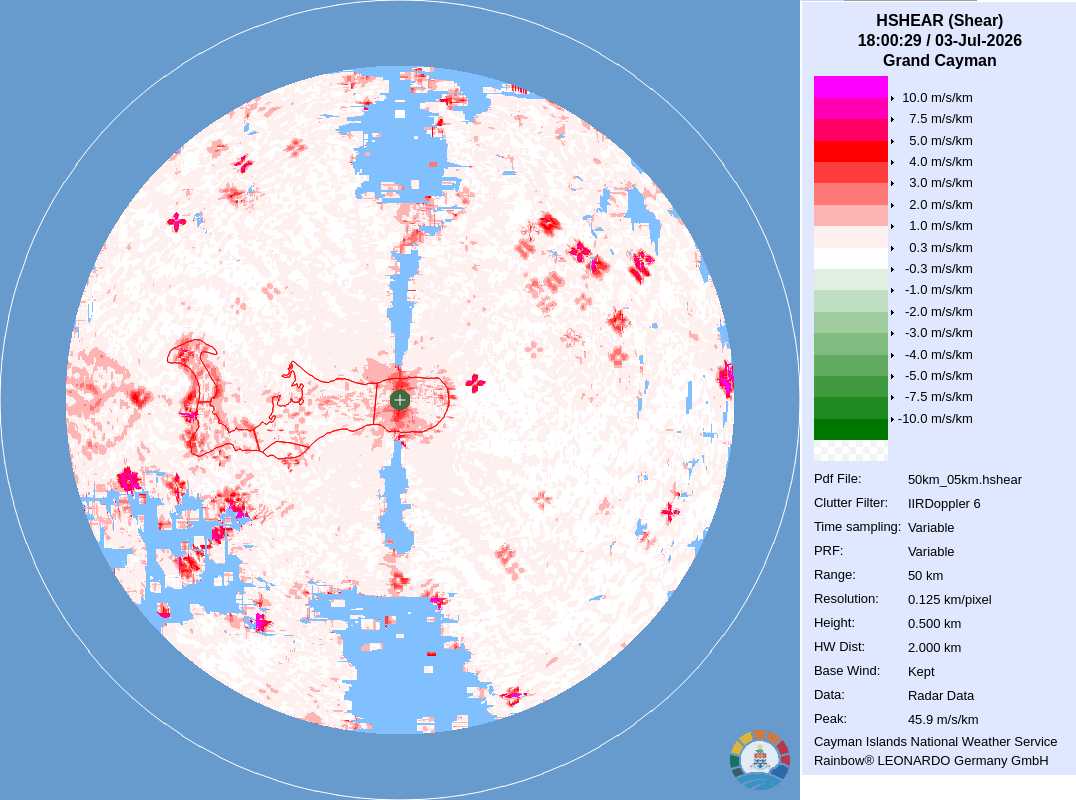This screenshot has height=800, width=1076.
Task: Click the Peak 45.9 m/s/km value
Action: pyautogui.click(x=943, y=720)
